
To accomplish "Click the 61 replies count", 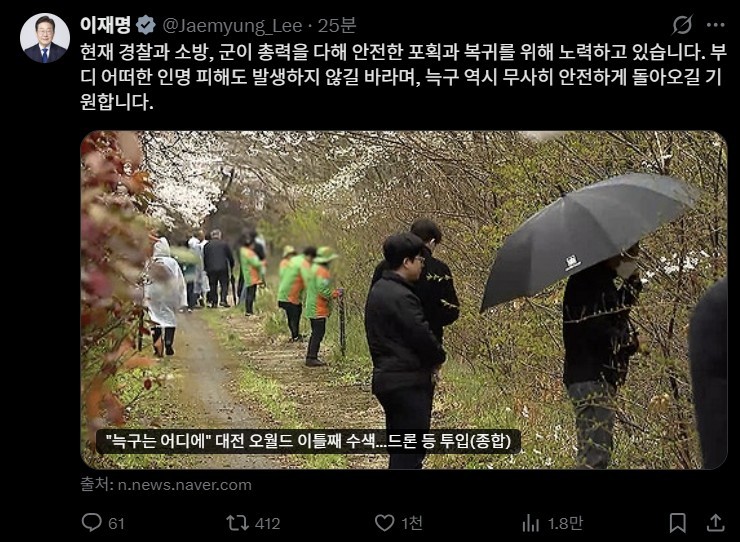I will [117, 524].
